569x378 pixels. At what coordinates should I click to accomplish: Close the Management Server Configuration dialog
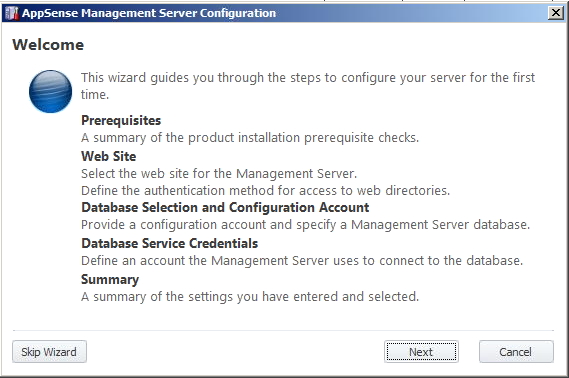point(555,13)
